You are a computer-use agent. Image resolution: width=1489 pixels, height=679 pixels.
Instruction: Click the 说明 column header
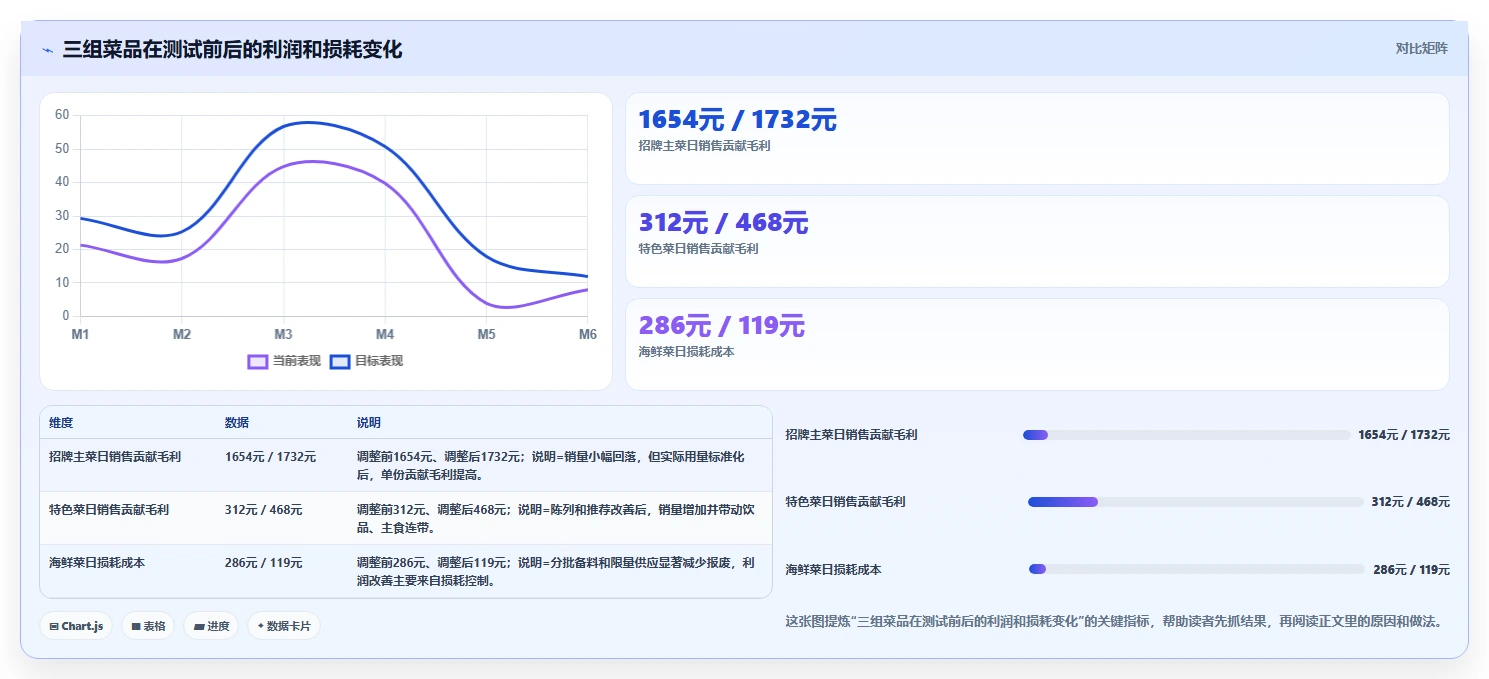point(369,423)
